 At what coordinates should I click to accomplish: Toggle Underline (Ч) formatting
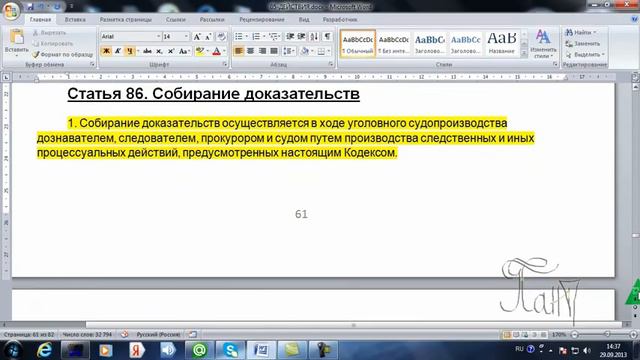click(129, 51)
